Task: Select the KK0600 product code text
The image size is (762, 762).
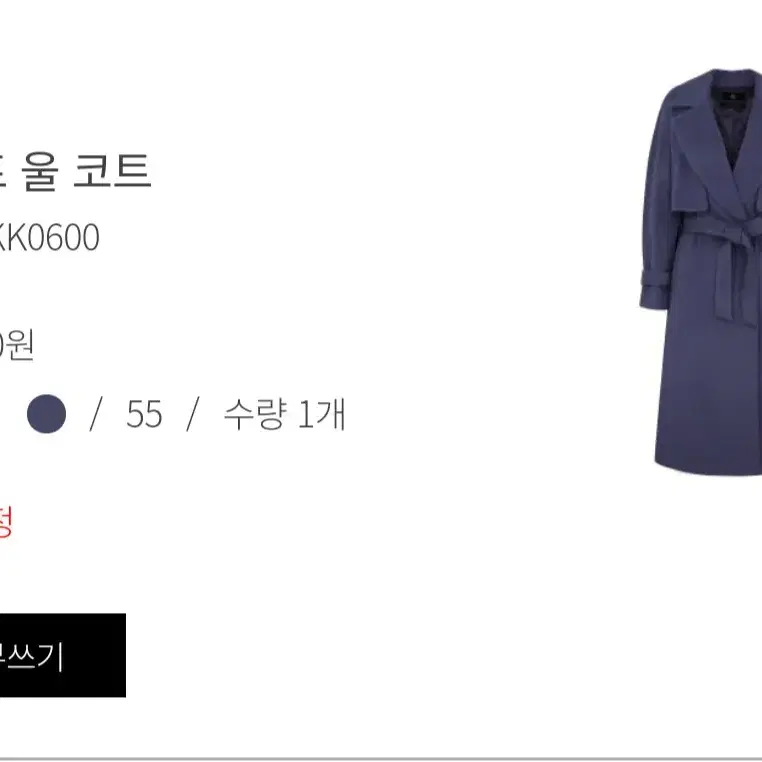Action: (x=49, y=237)
